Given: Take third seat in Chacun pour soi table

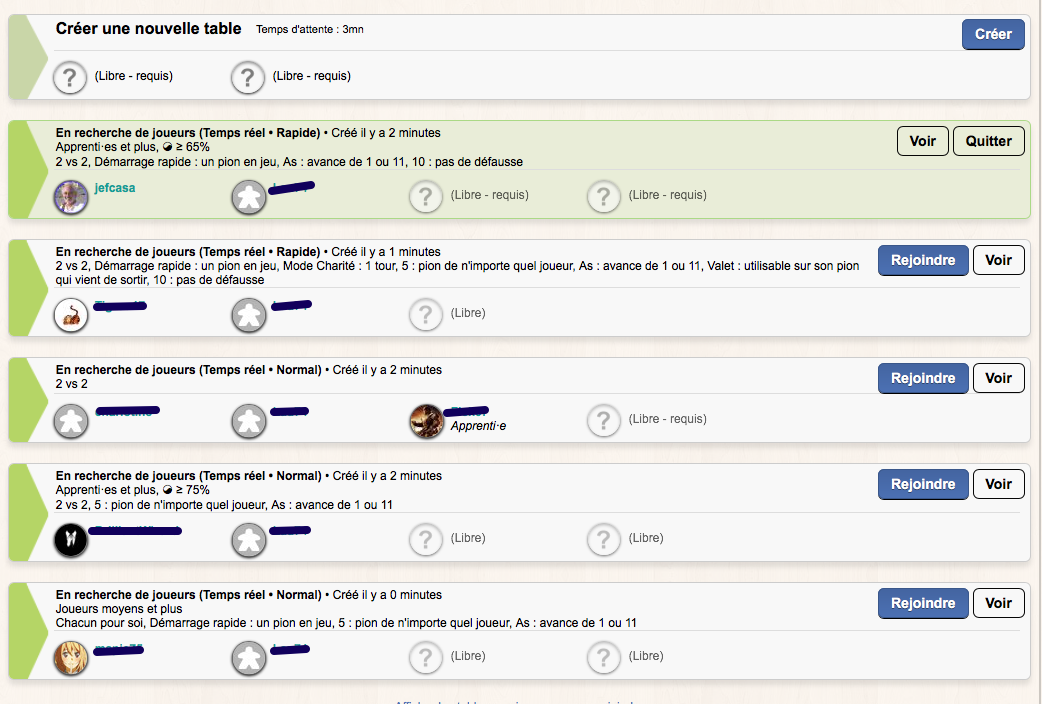Looking at the screenshot, I should point(426,657).
